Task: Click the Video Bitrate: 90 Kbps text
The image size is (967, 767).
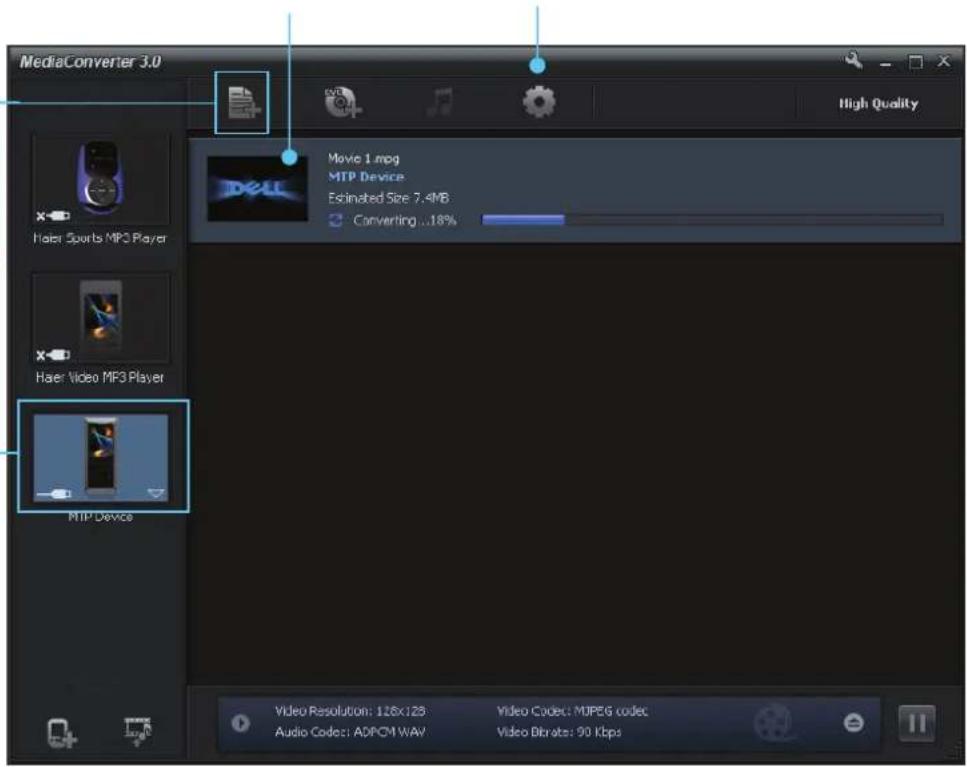Action: point(559,732)
